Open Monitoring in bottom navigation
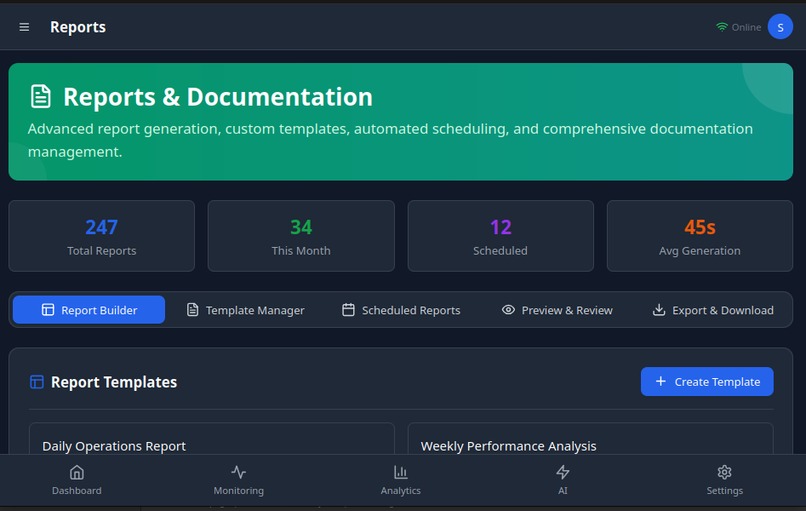 tap(239, 480)
